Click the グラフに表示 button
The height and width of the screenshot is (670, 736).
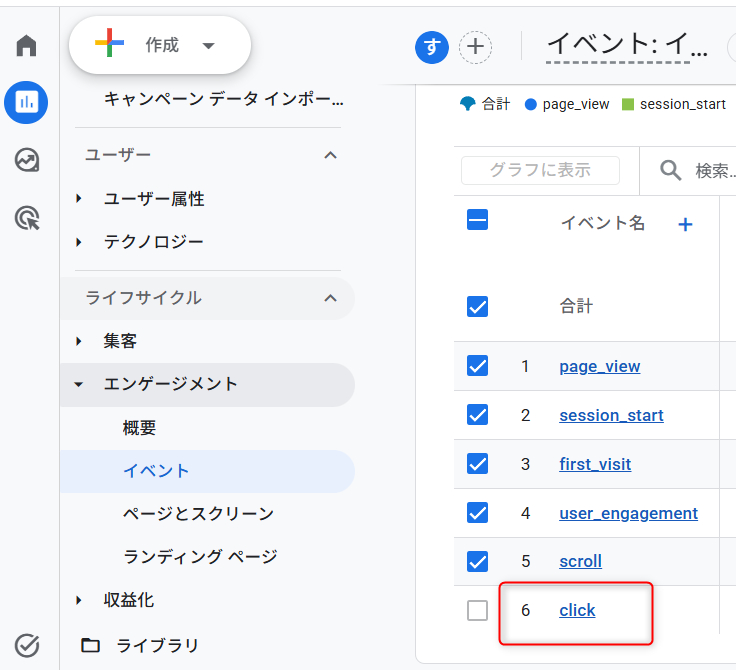click(x=540, y=170)
